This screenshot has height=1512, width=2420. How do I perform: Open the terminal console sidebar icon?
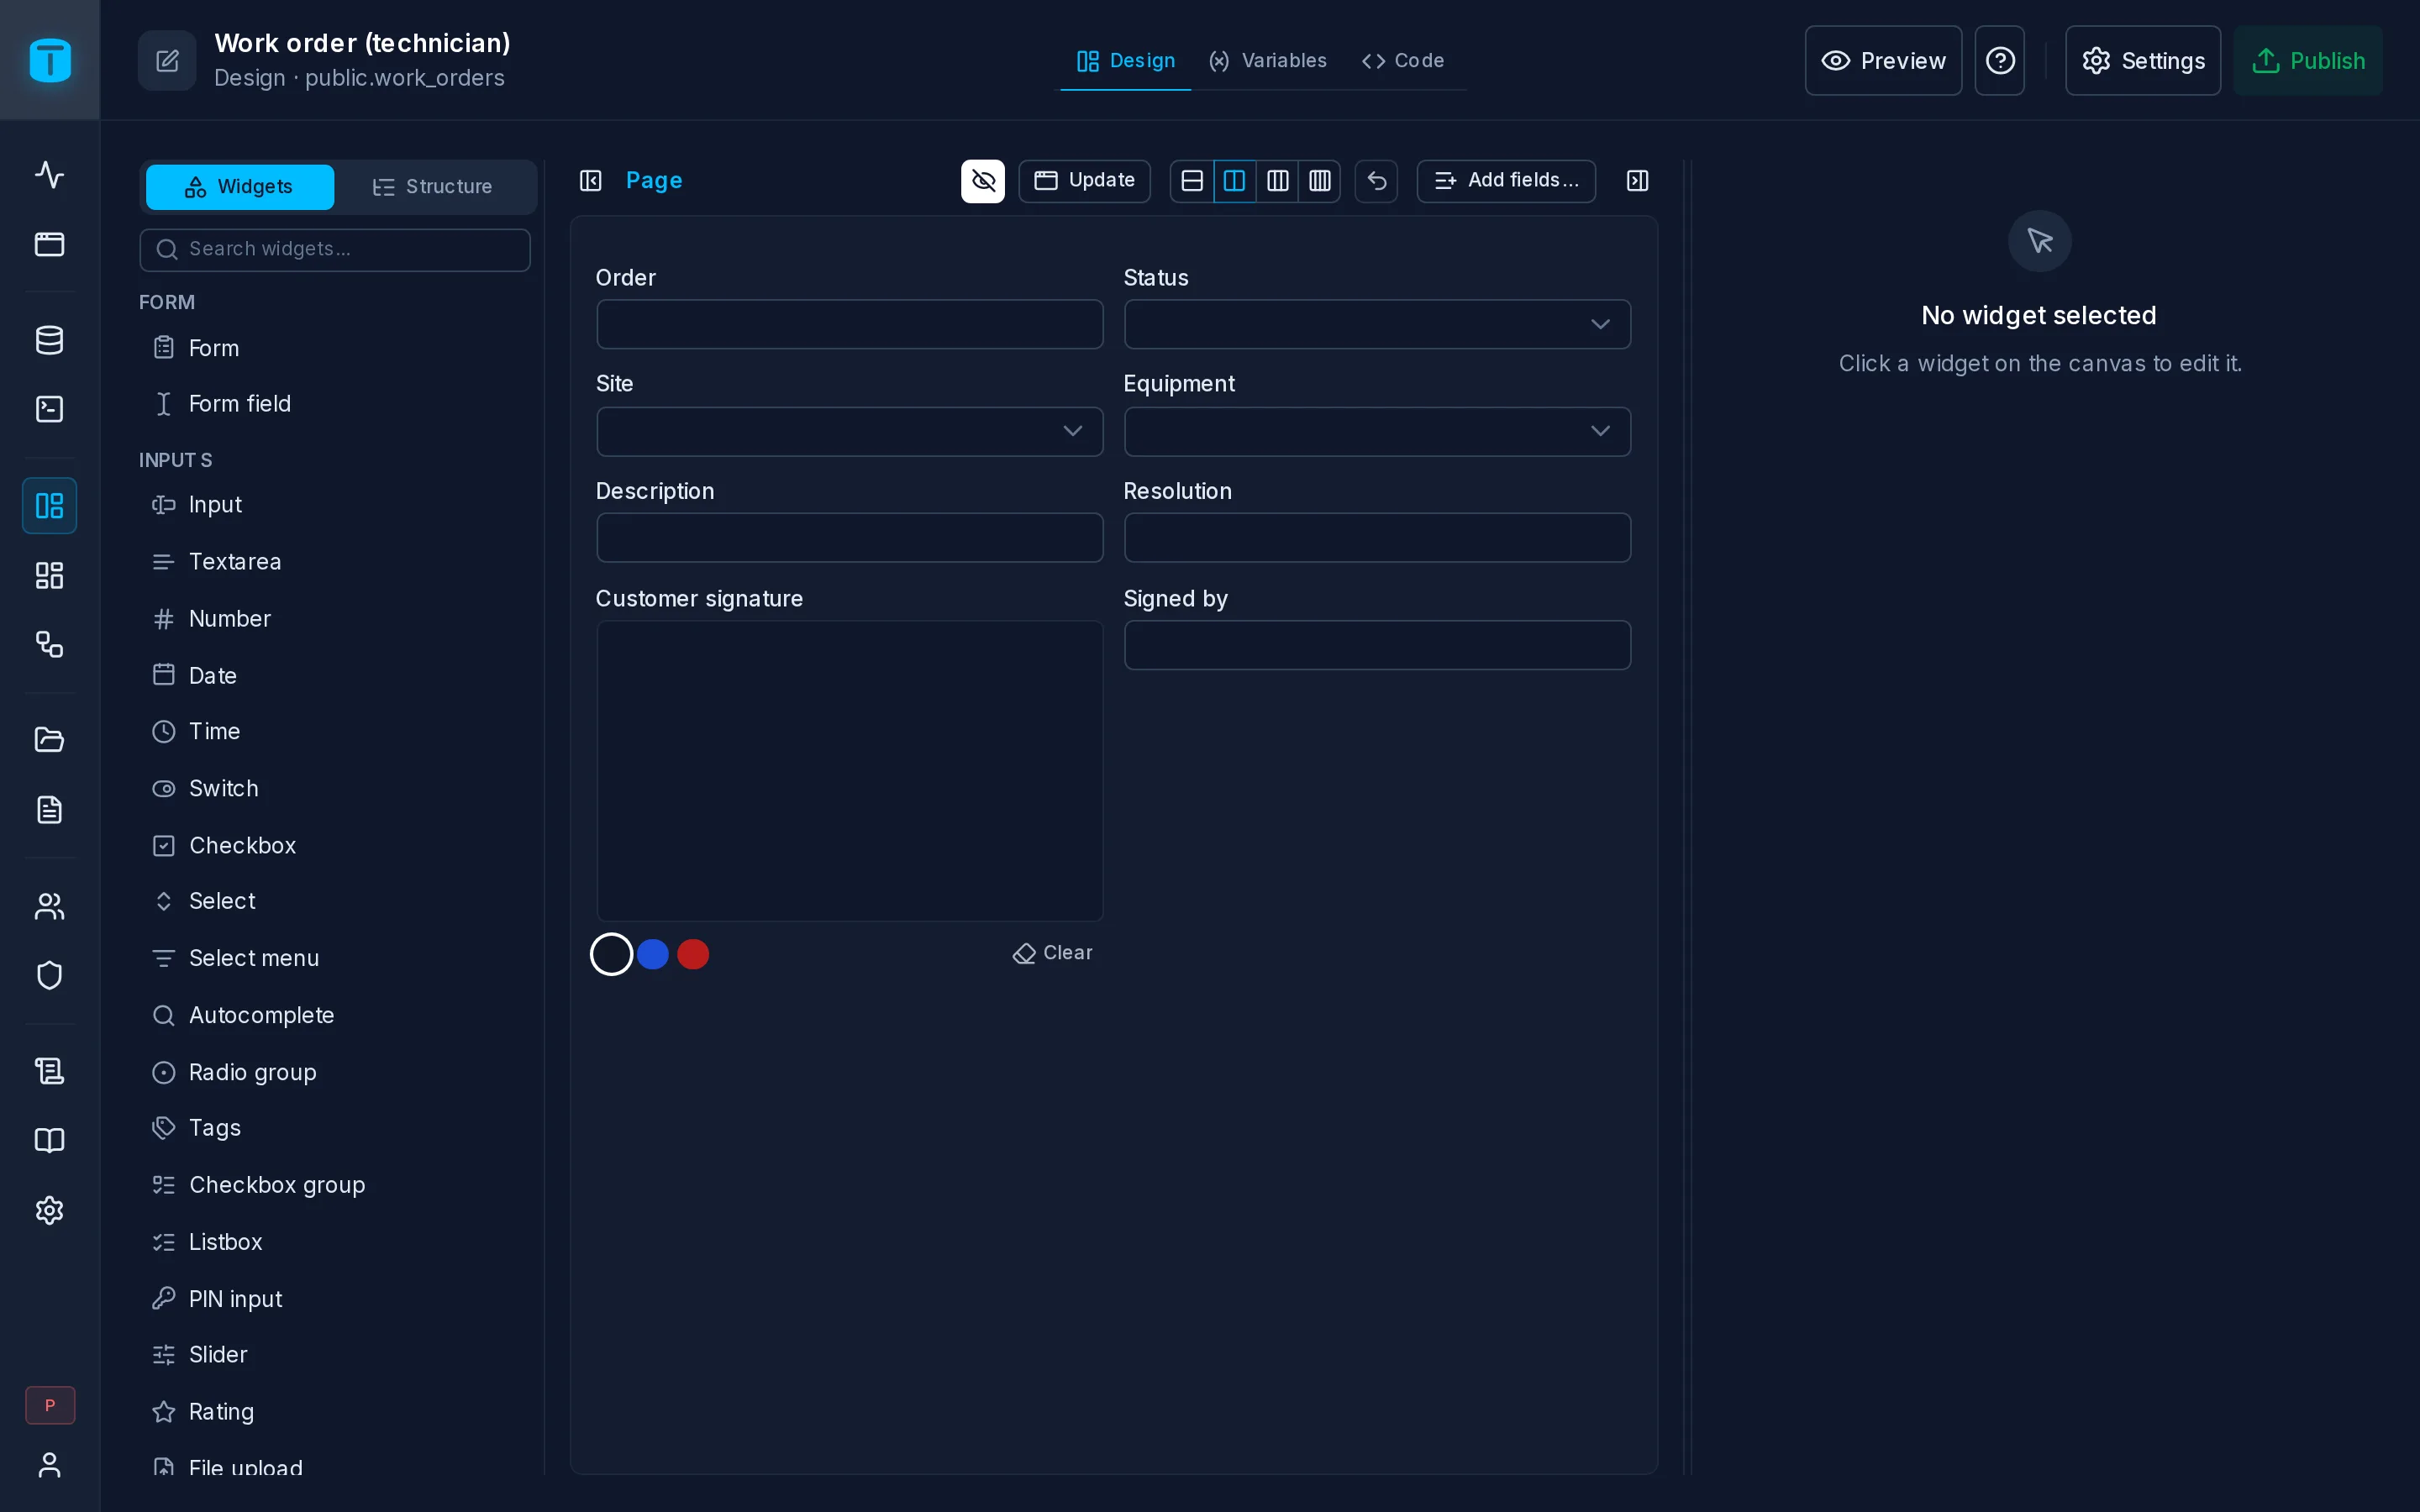pyautogui.click(x=49, y=409)
